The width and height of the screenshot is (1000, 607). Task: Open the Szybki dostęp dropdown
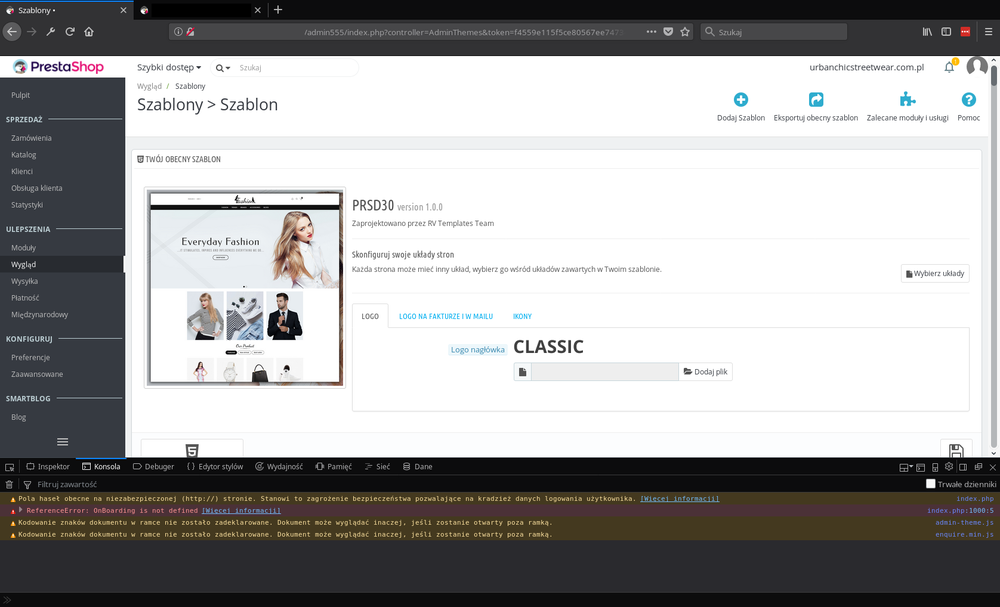[167, 67]
